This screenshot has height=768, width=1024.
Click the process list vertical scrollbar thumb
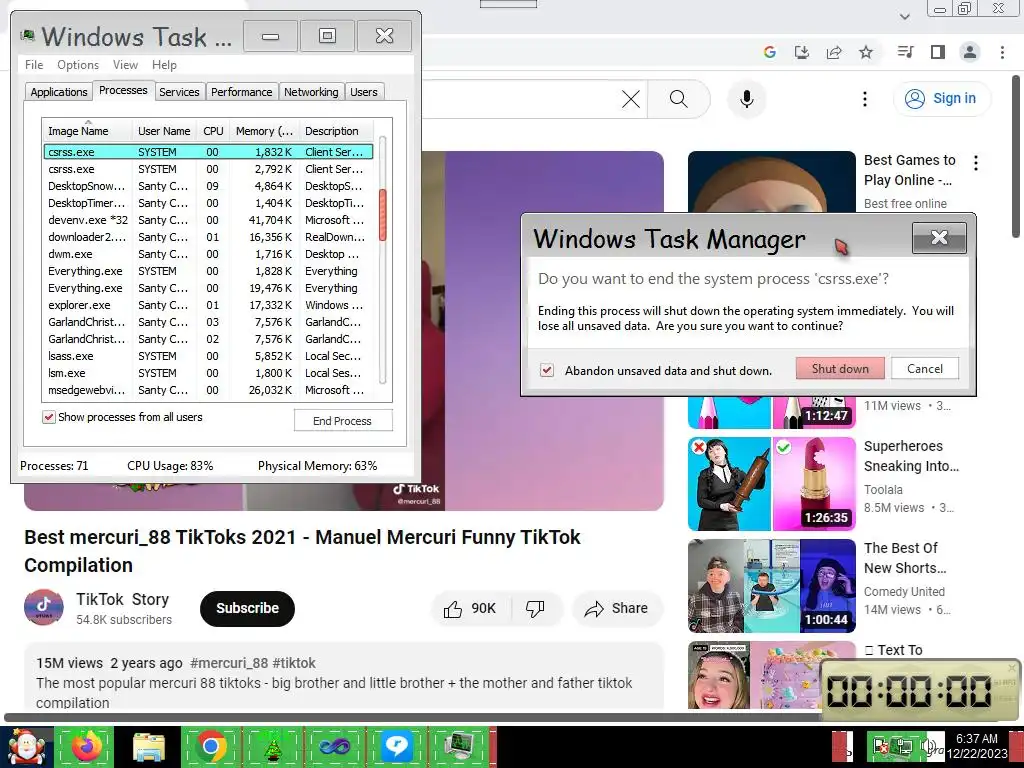(383, 215)
